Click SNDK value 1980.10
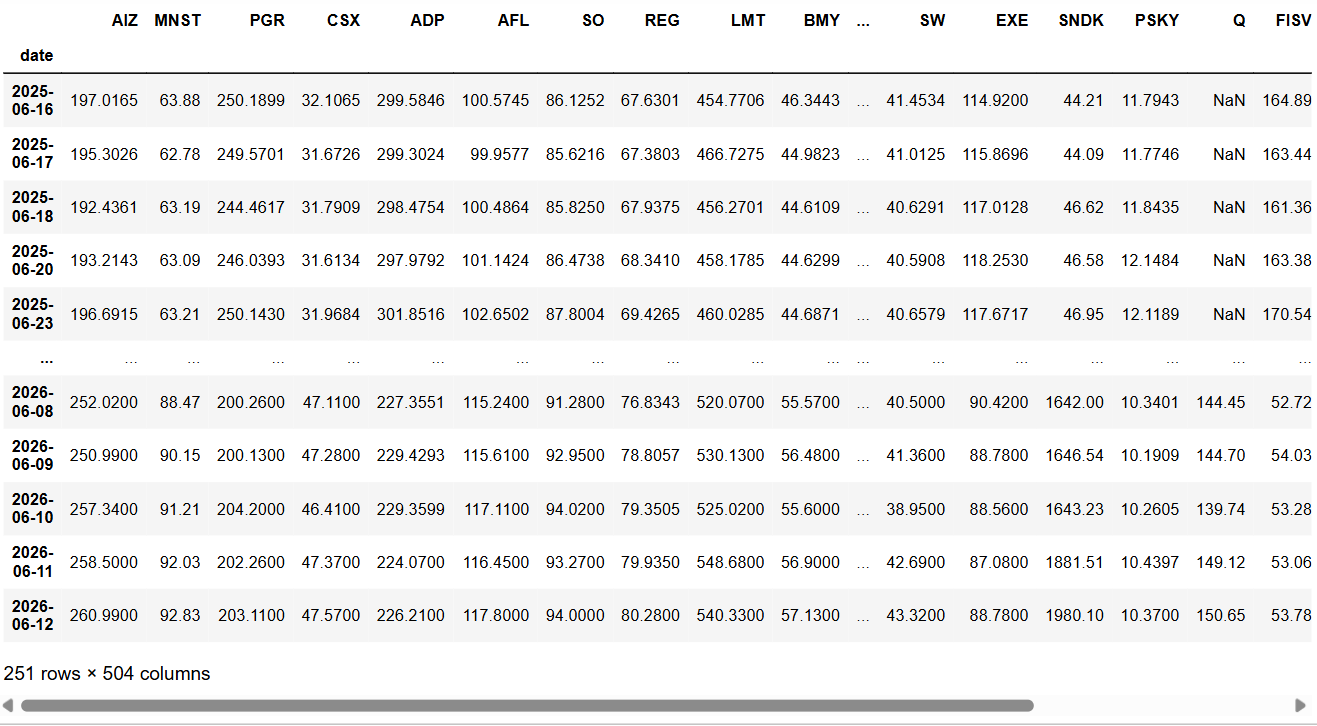 (1075, 615)
